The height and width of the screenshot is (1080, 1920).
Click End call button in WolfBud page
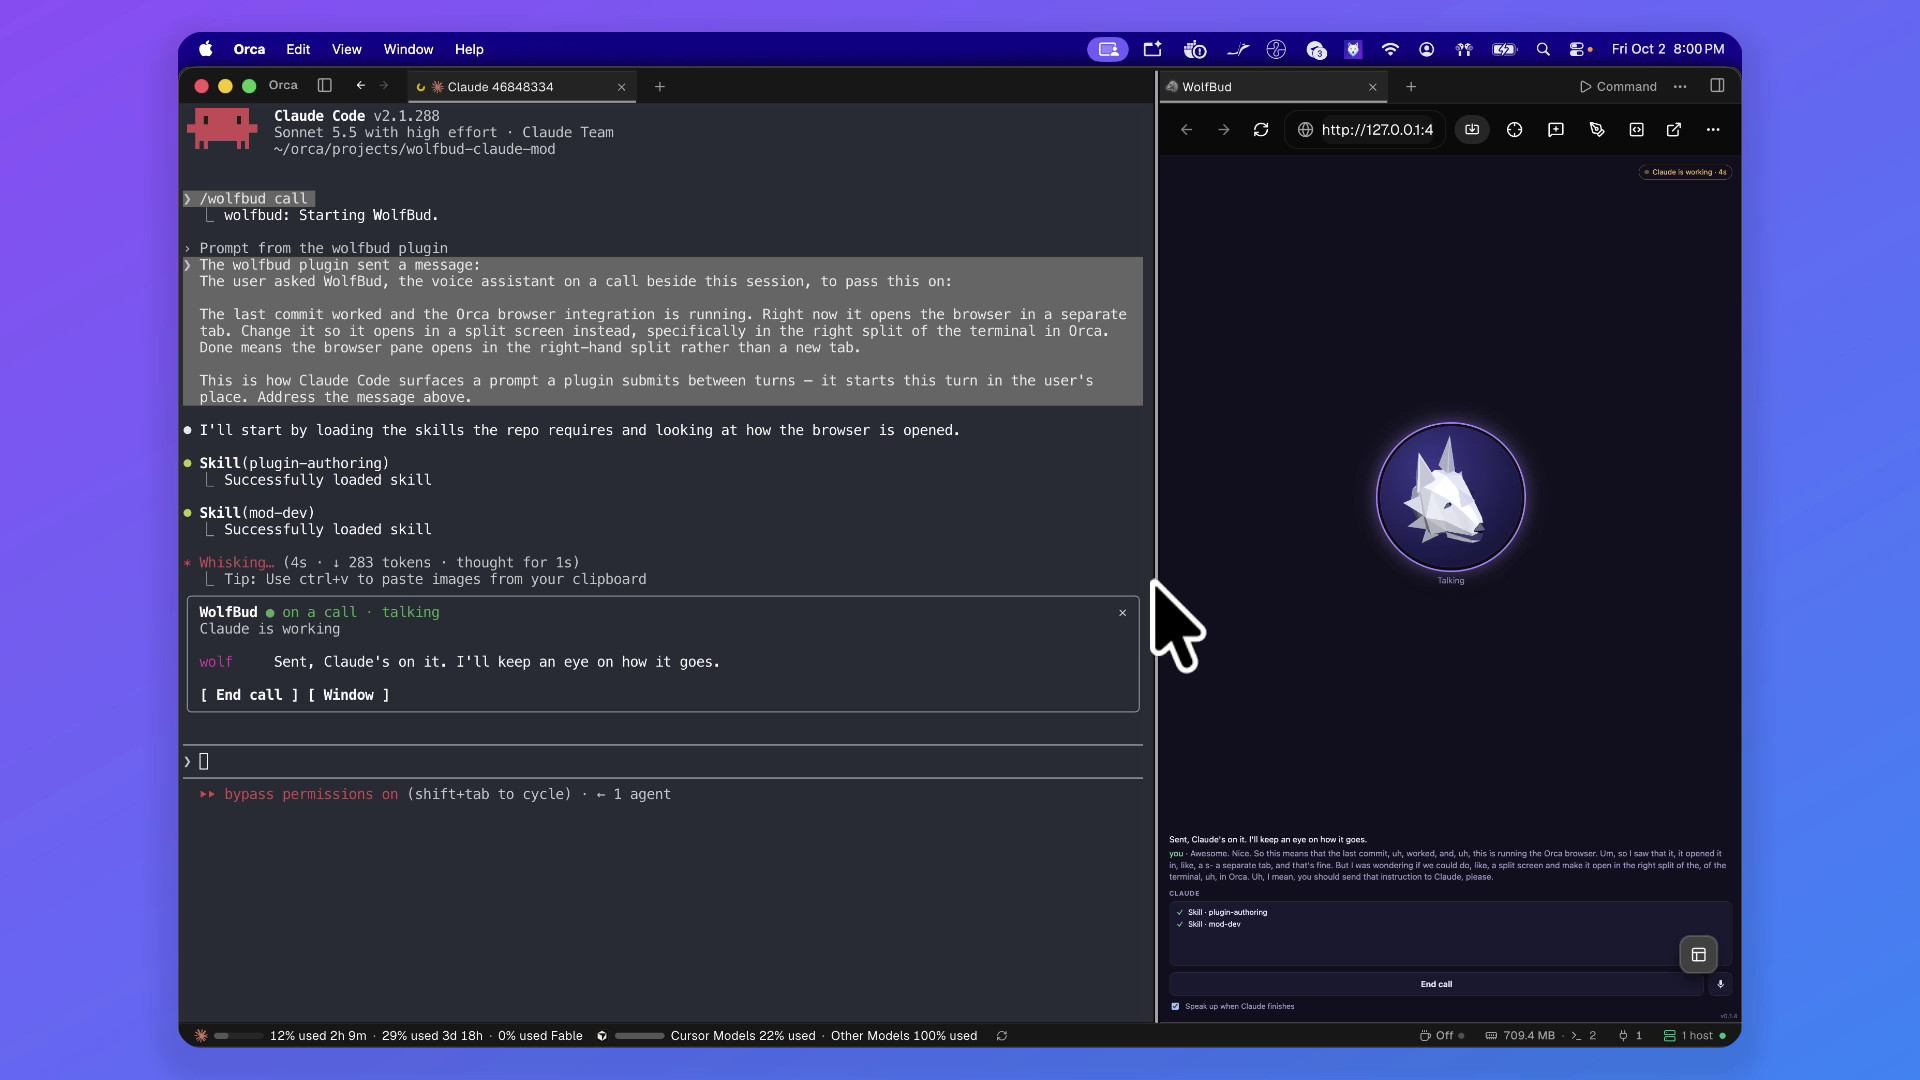[1436, 984]
